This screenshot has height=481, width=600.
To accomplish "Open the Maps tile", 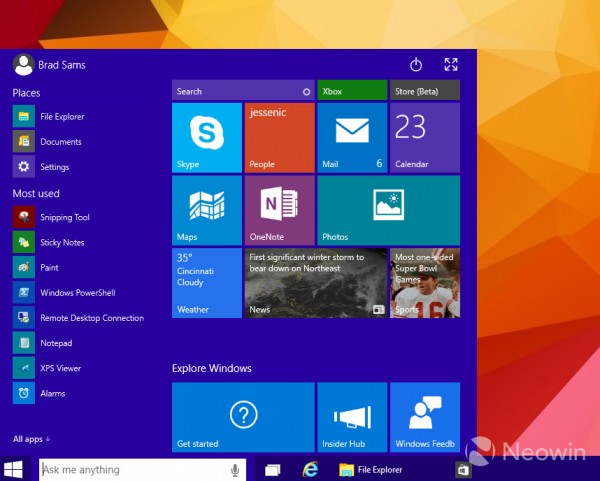I will click(x=207, y=210).
